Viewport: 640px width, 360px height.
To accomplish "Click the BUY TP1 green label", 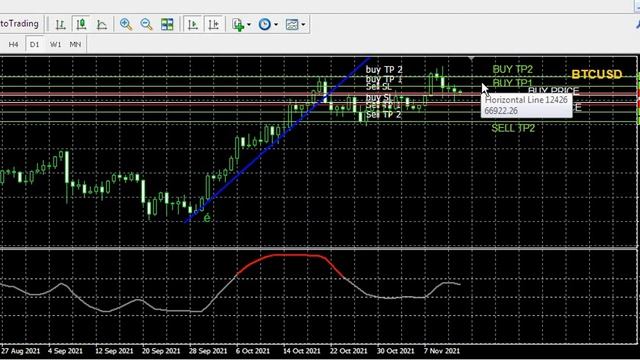I will [x=512, y=83].
